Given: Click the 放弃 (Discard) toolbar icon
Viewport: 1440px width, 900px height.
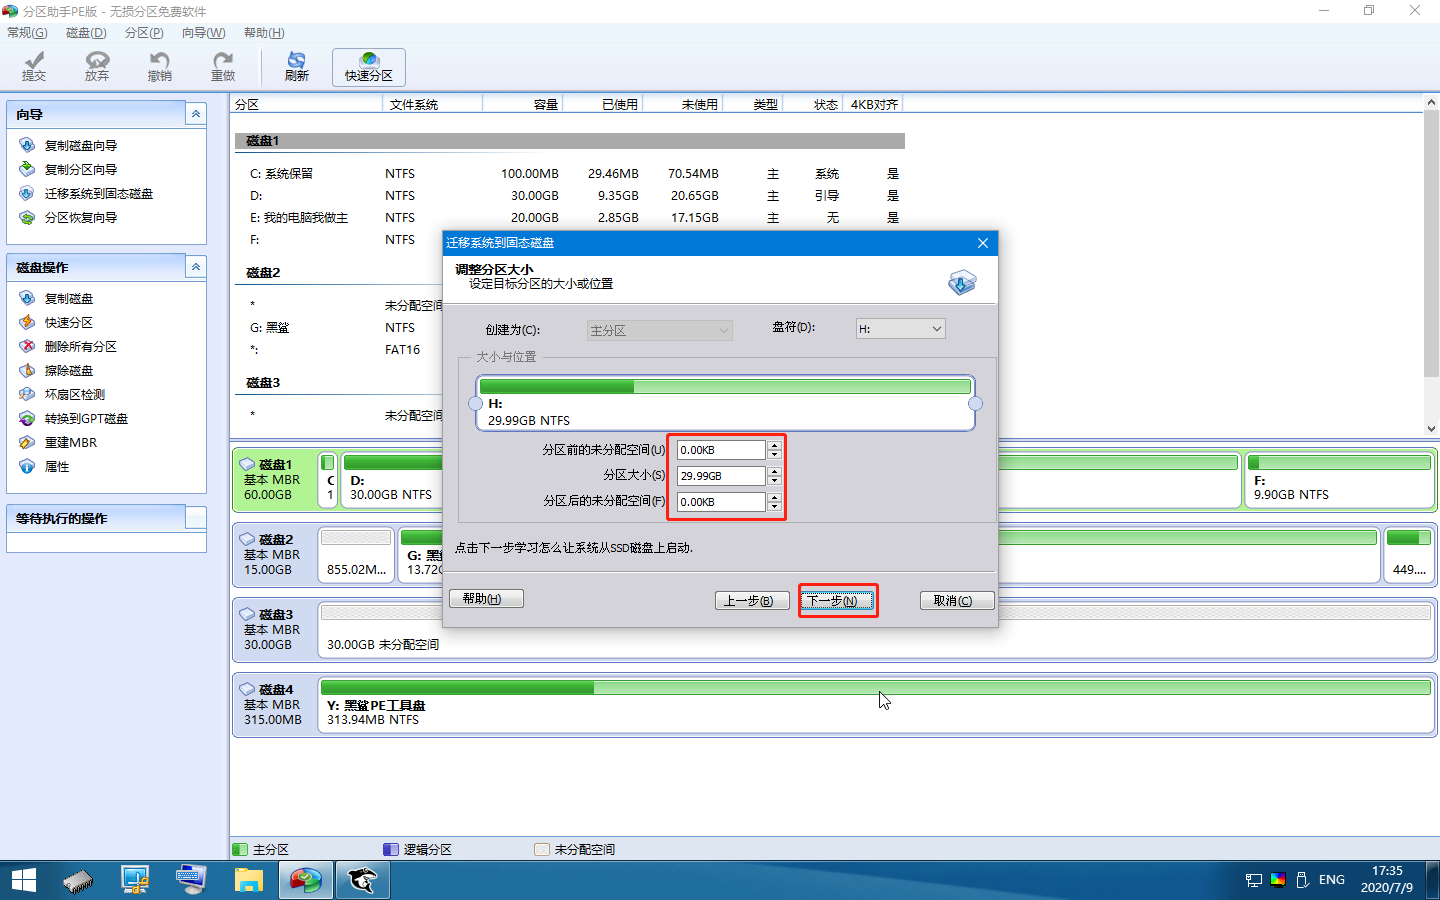Looking at the screenshot, I should pos(97,67).
